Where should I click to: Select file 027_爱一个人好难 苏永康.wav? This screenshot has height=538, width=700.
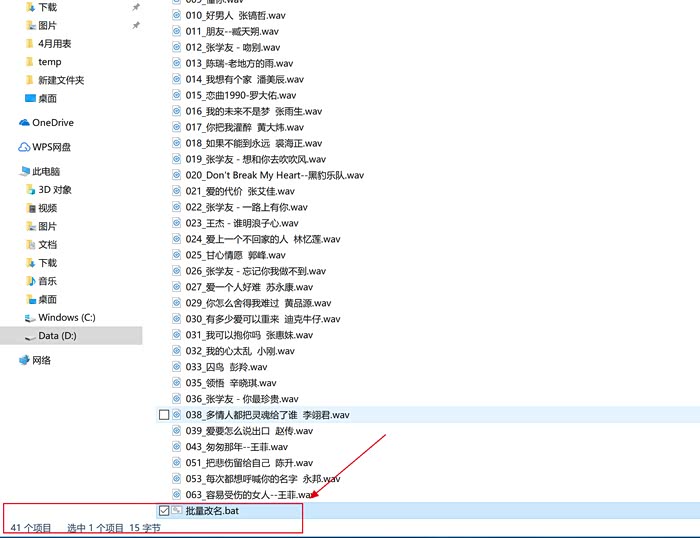(249, 287)
